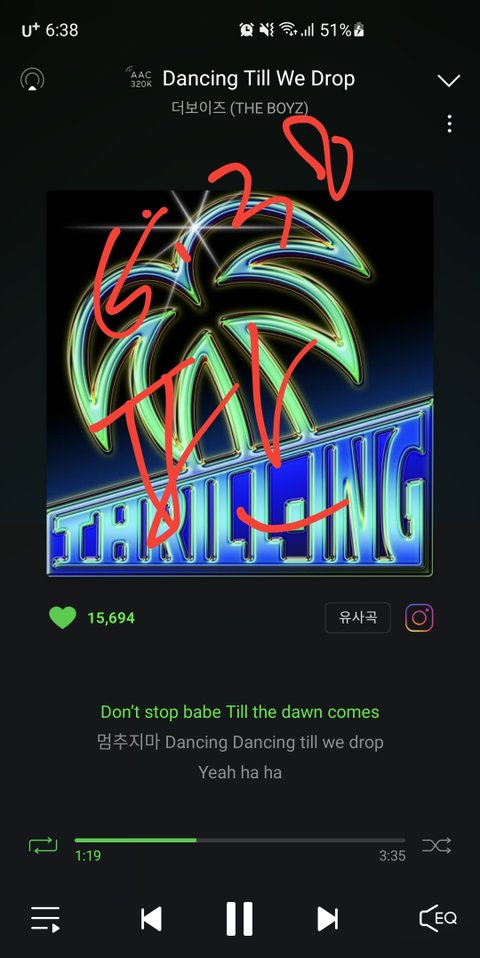Tap the AAC 320K audio quality badge
Screen dimensions: 480x958
[139, 78]
